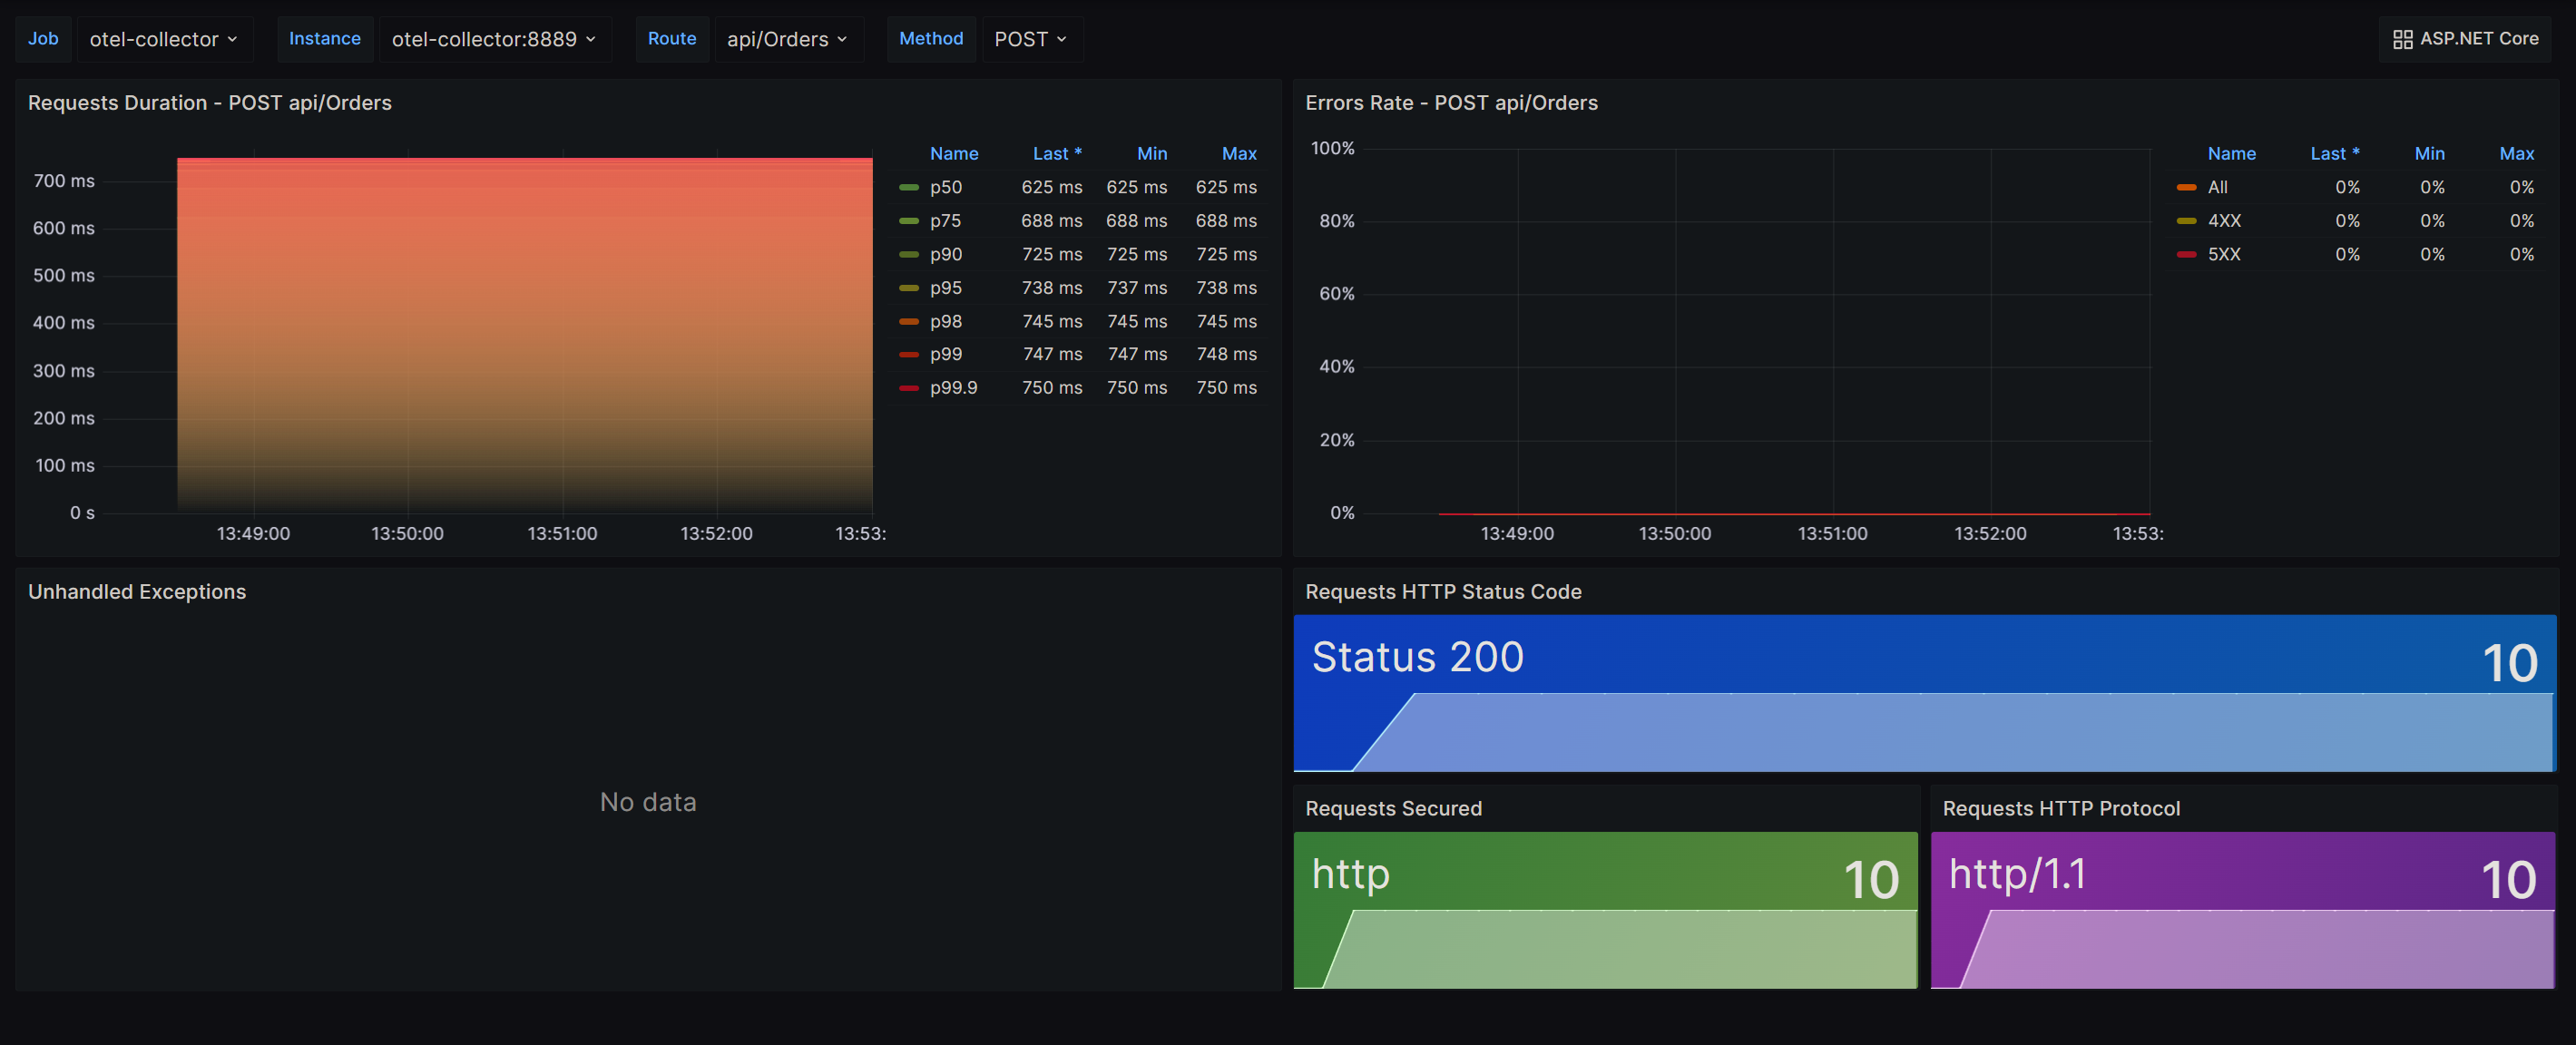This screenshot has height=1045, width=2576.
Task: Click the ASP.NET Core icon
Action: (x=2400, y=38)
